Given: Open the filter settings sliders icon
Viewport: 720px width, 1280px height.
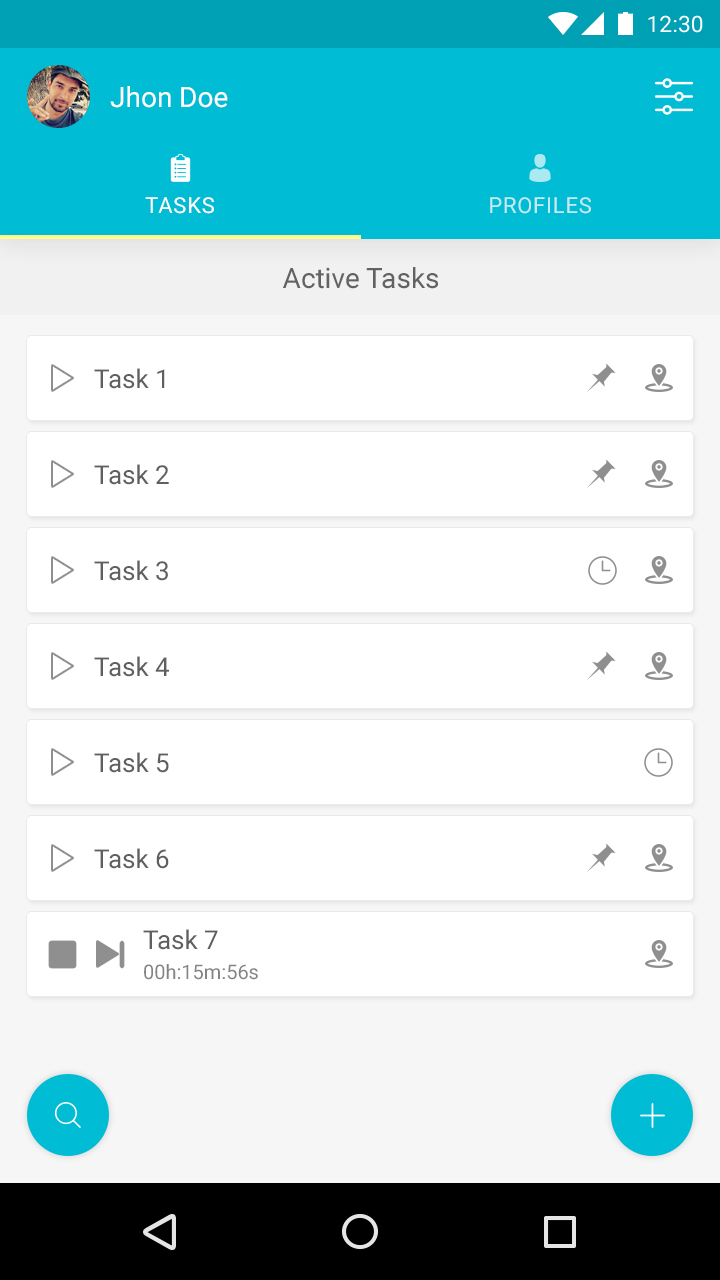Looking at the screenshot, I should point(674,97).
